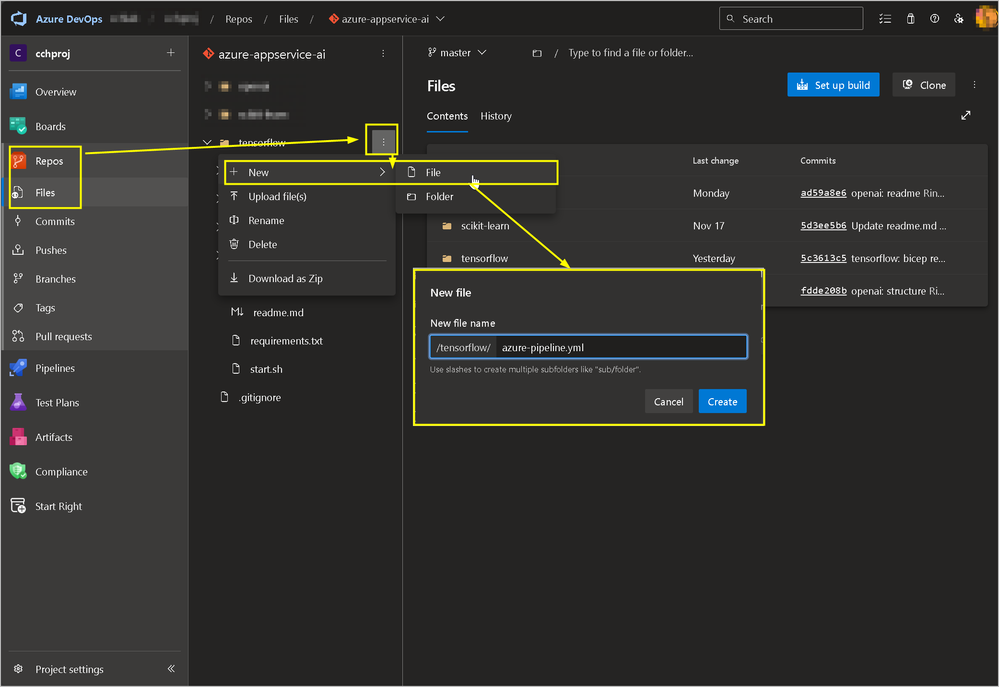Open more options for azure-appservice-ai repo
This screenshot has height=687, width=999.
click(x=383, y=54)
